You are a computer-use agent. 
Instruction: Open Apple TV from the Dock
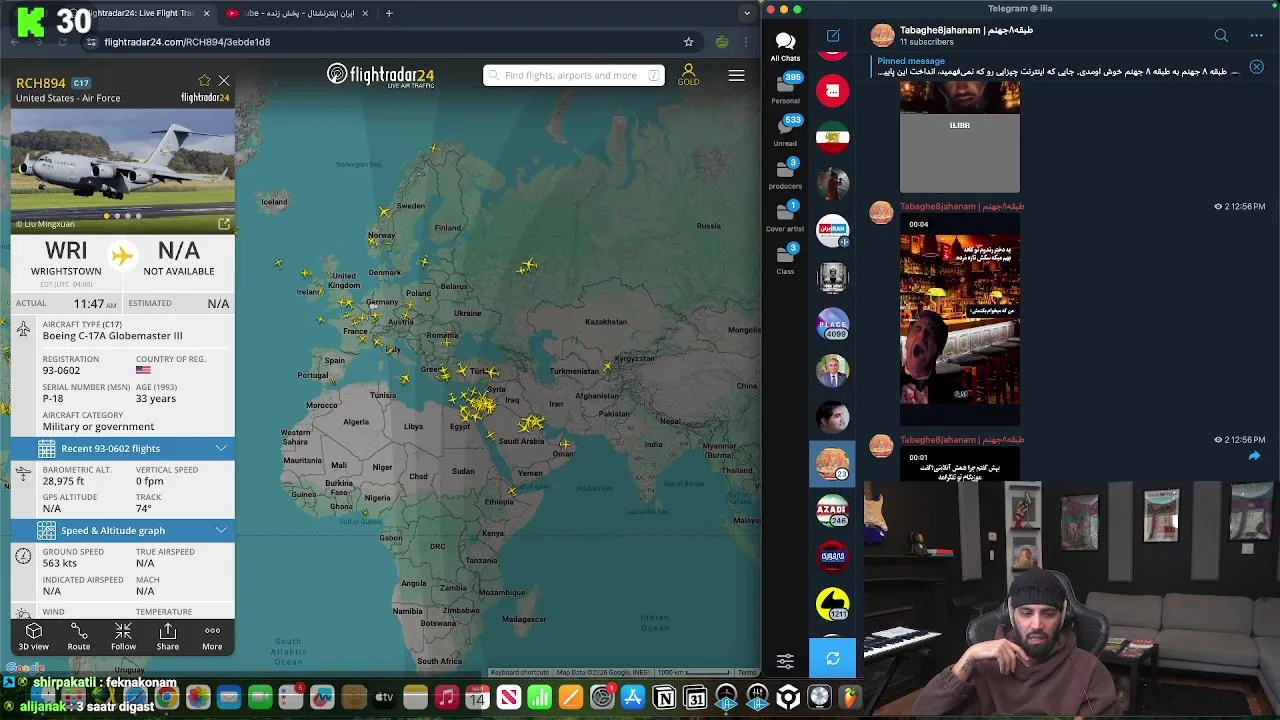point(384,697)
